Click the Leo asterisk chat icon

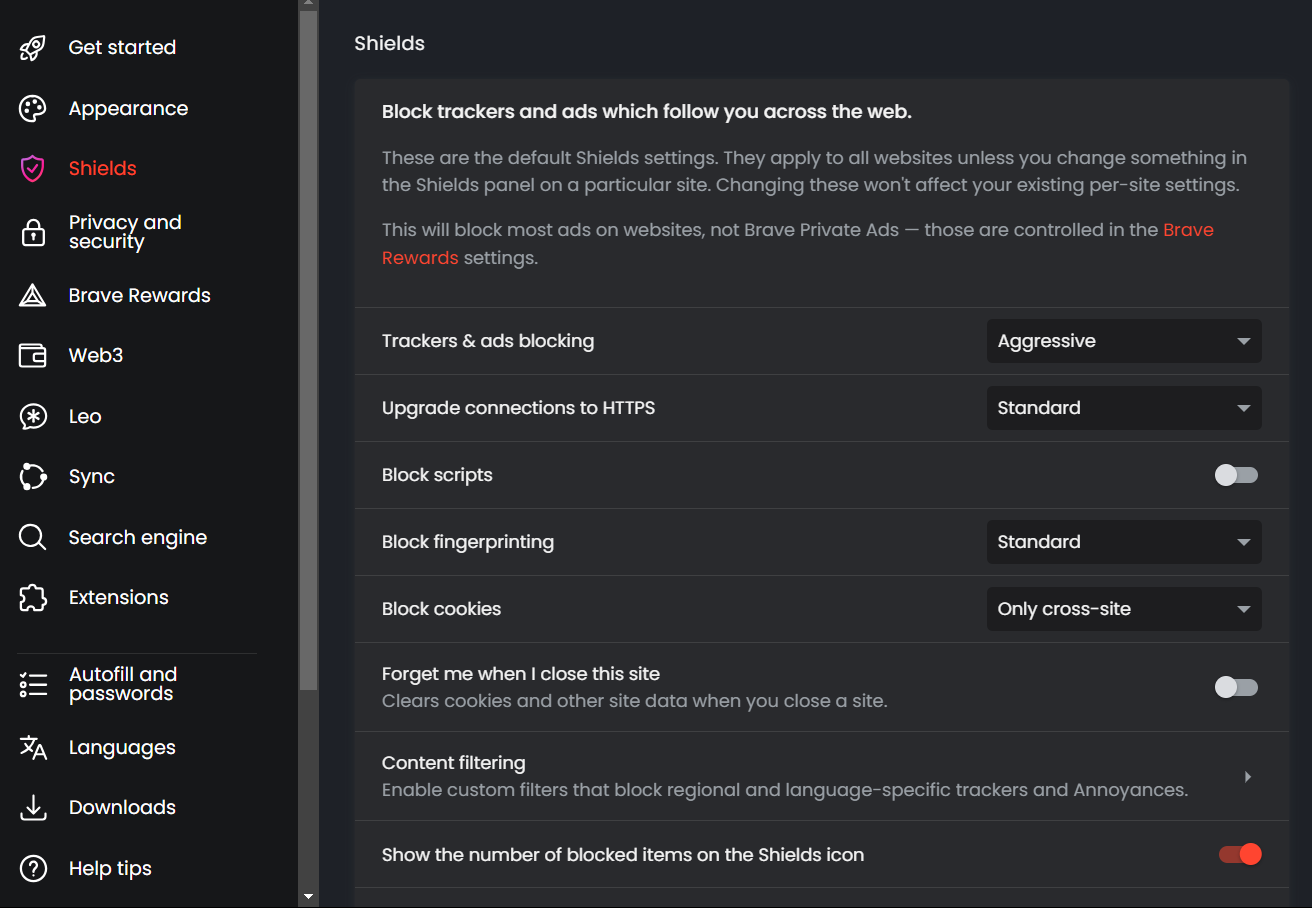click(33, 417)
